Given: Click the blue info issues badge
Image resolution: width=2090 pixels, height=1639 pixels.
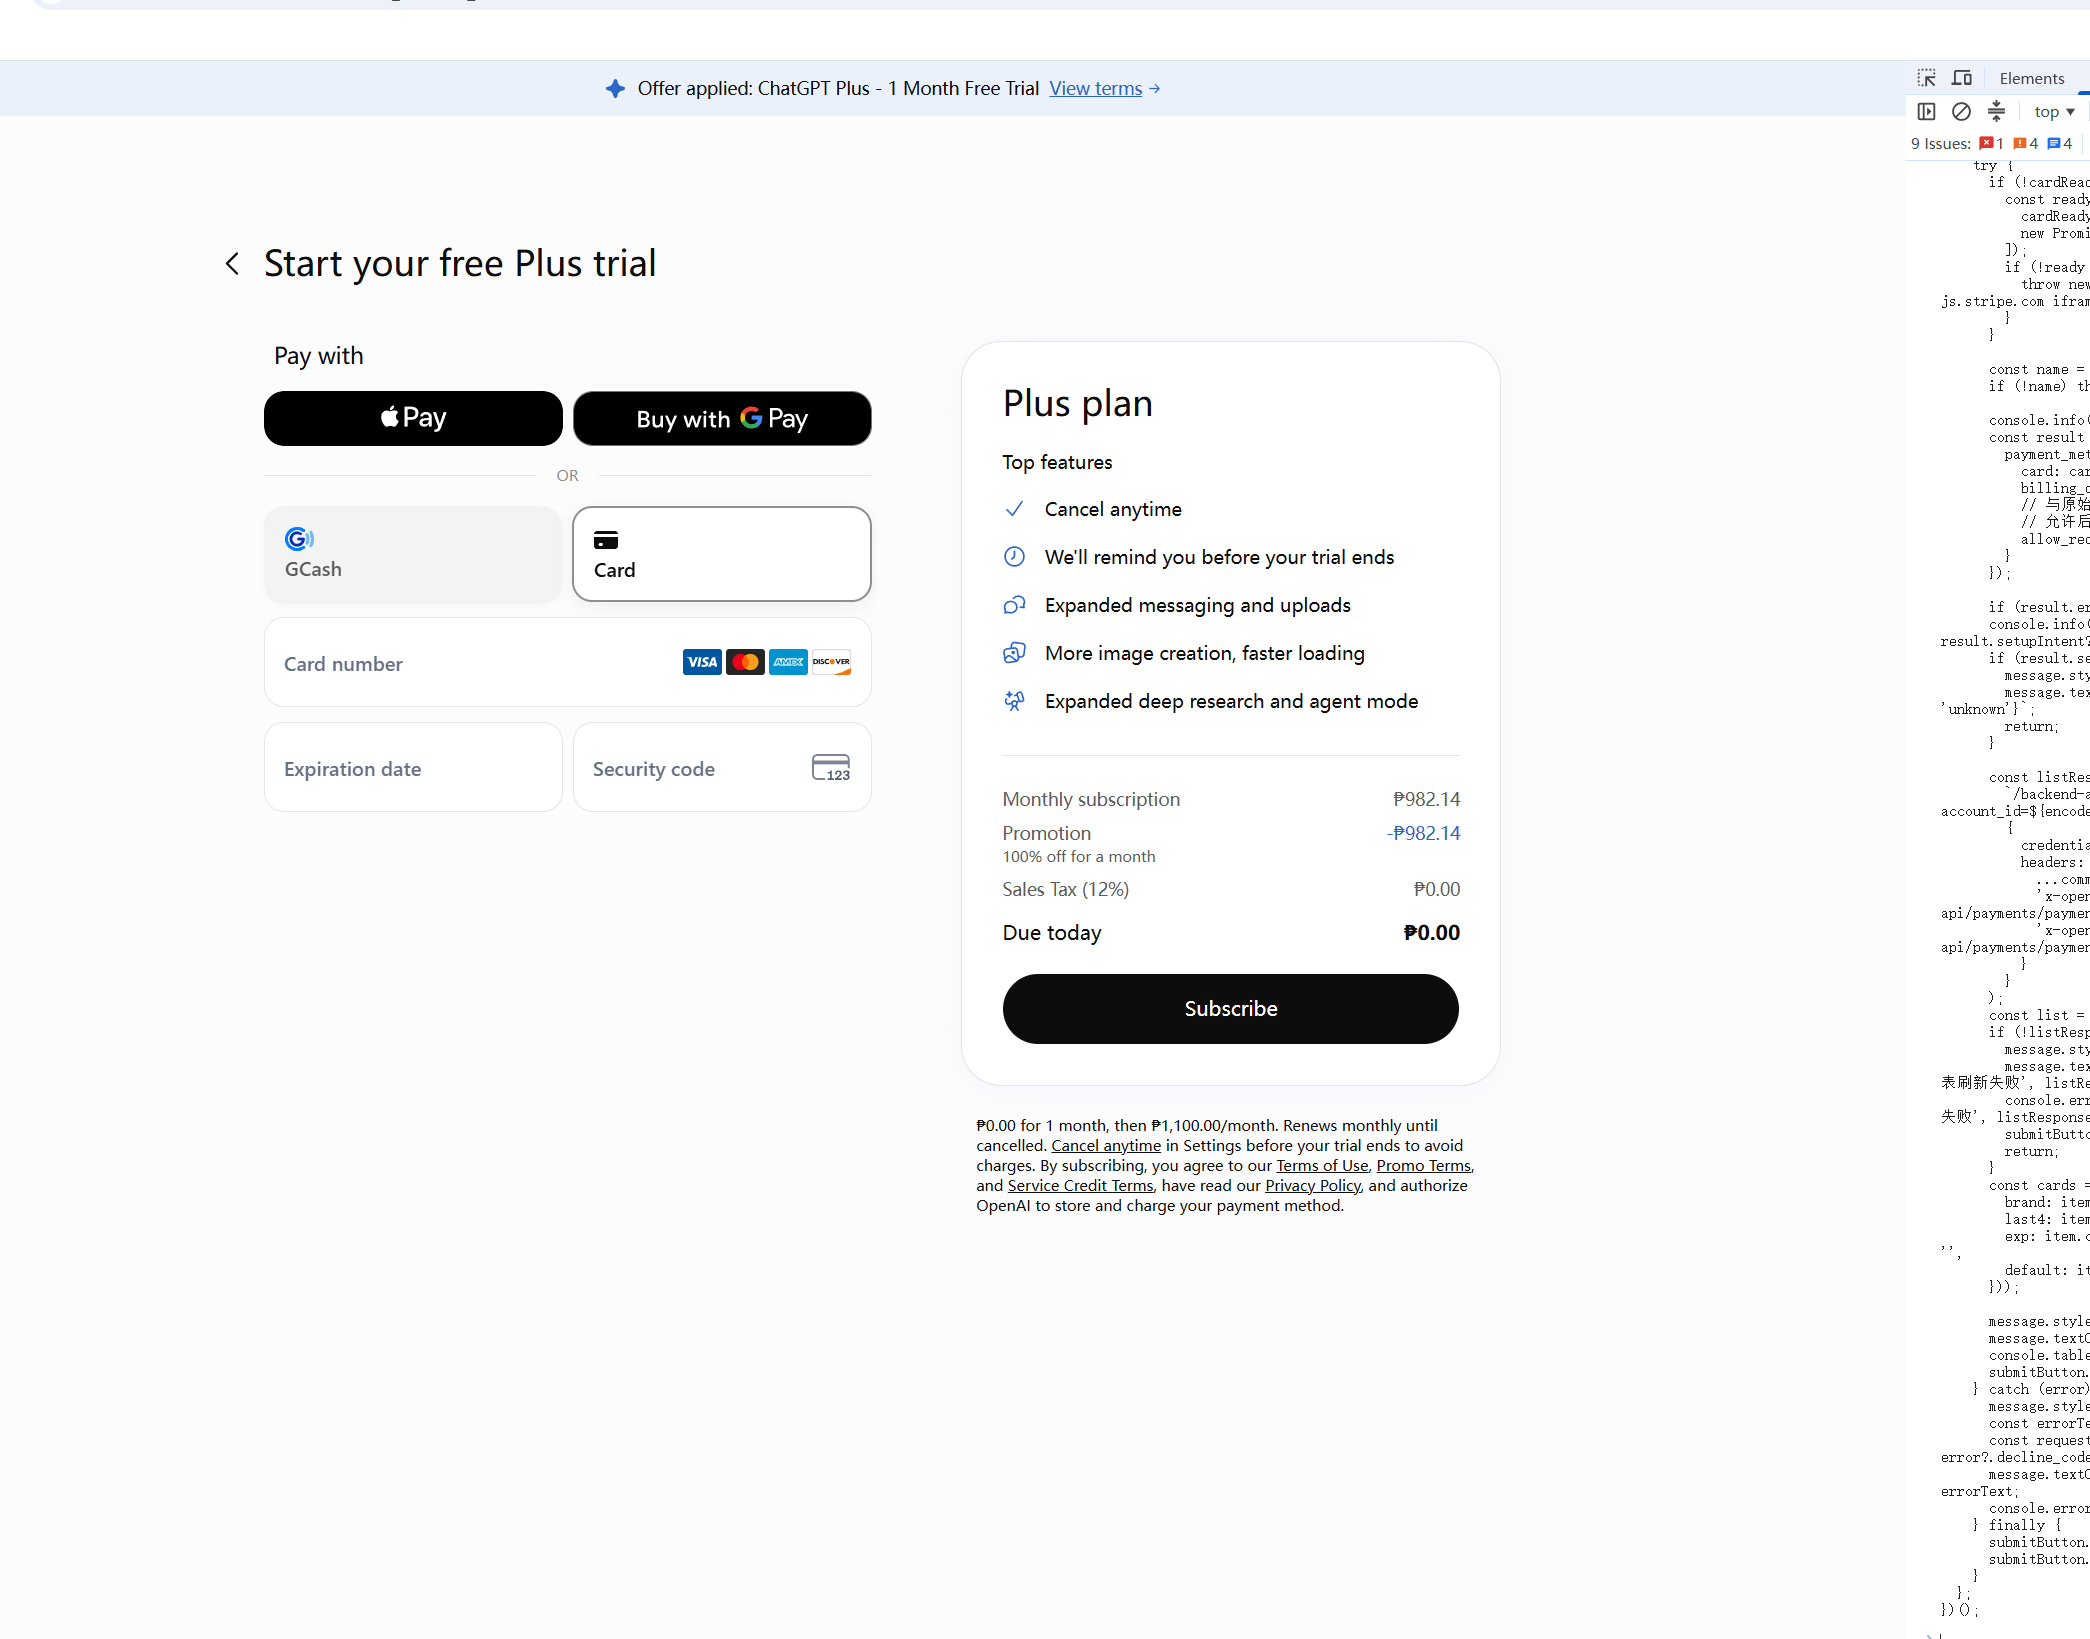Looking at the screenshot, I should [2059, 144].
